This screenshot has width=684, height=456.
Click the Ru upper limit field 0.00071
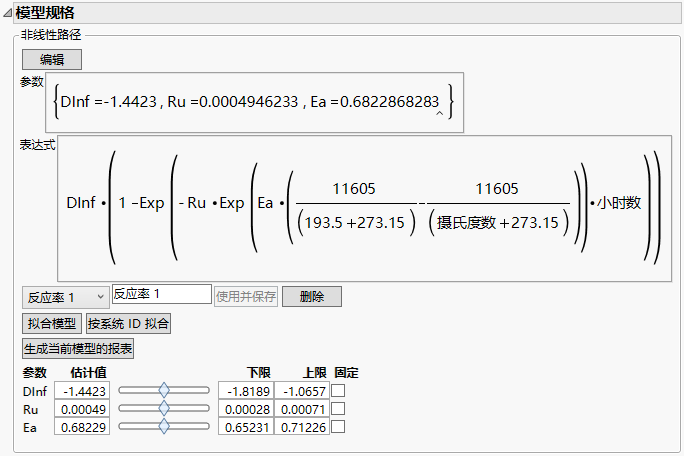[x=302, y=409]
